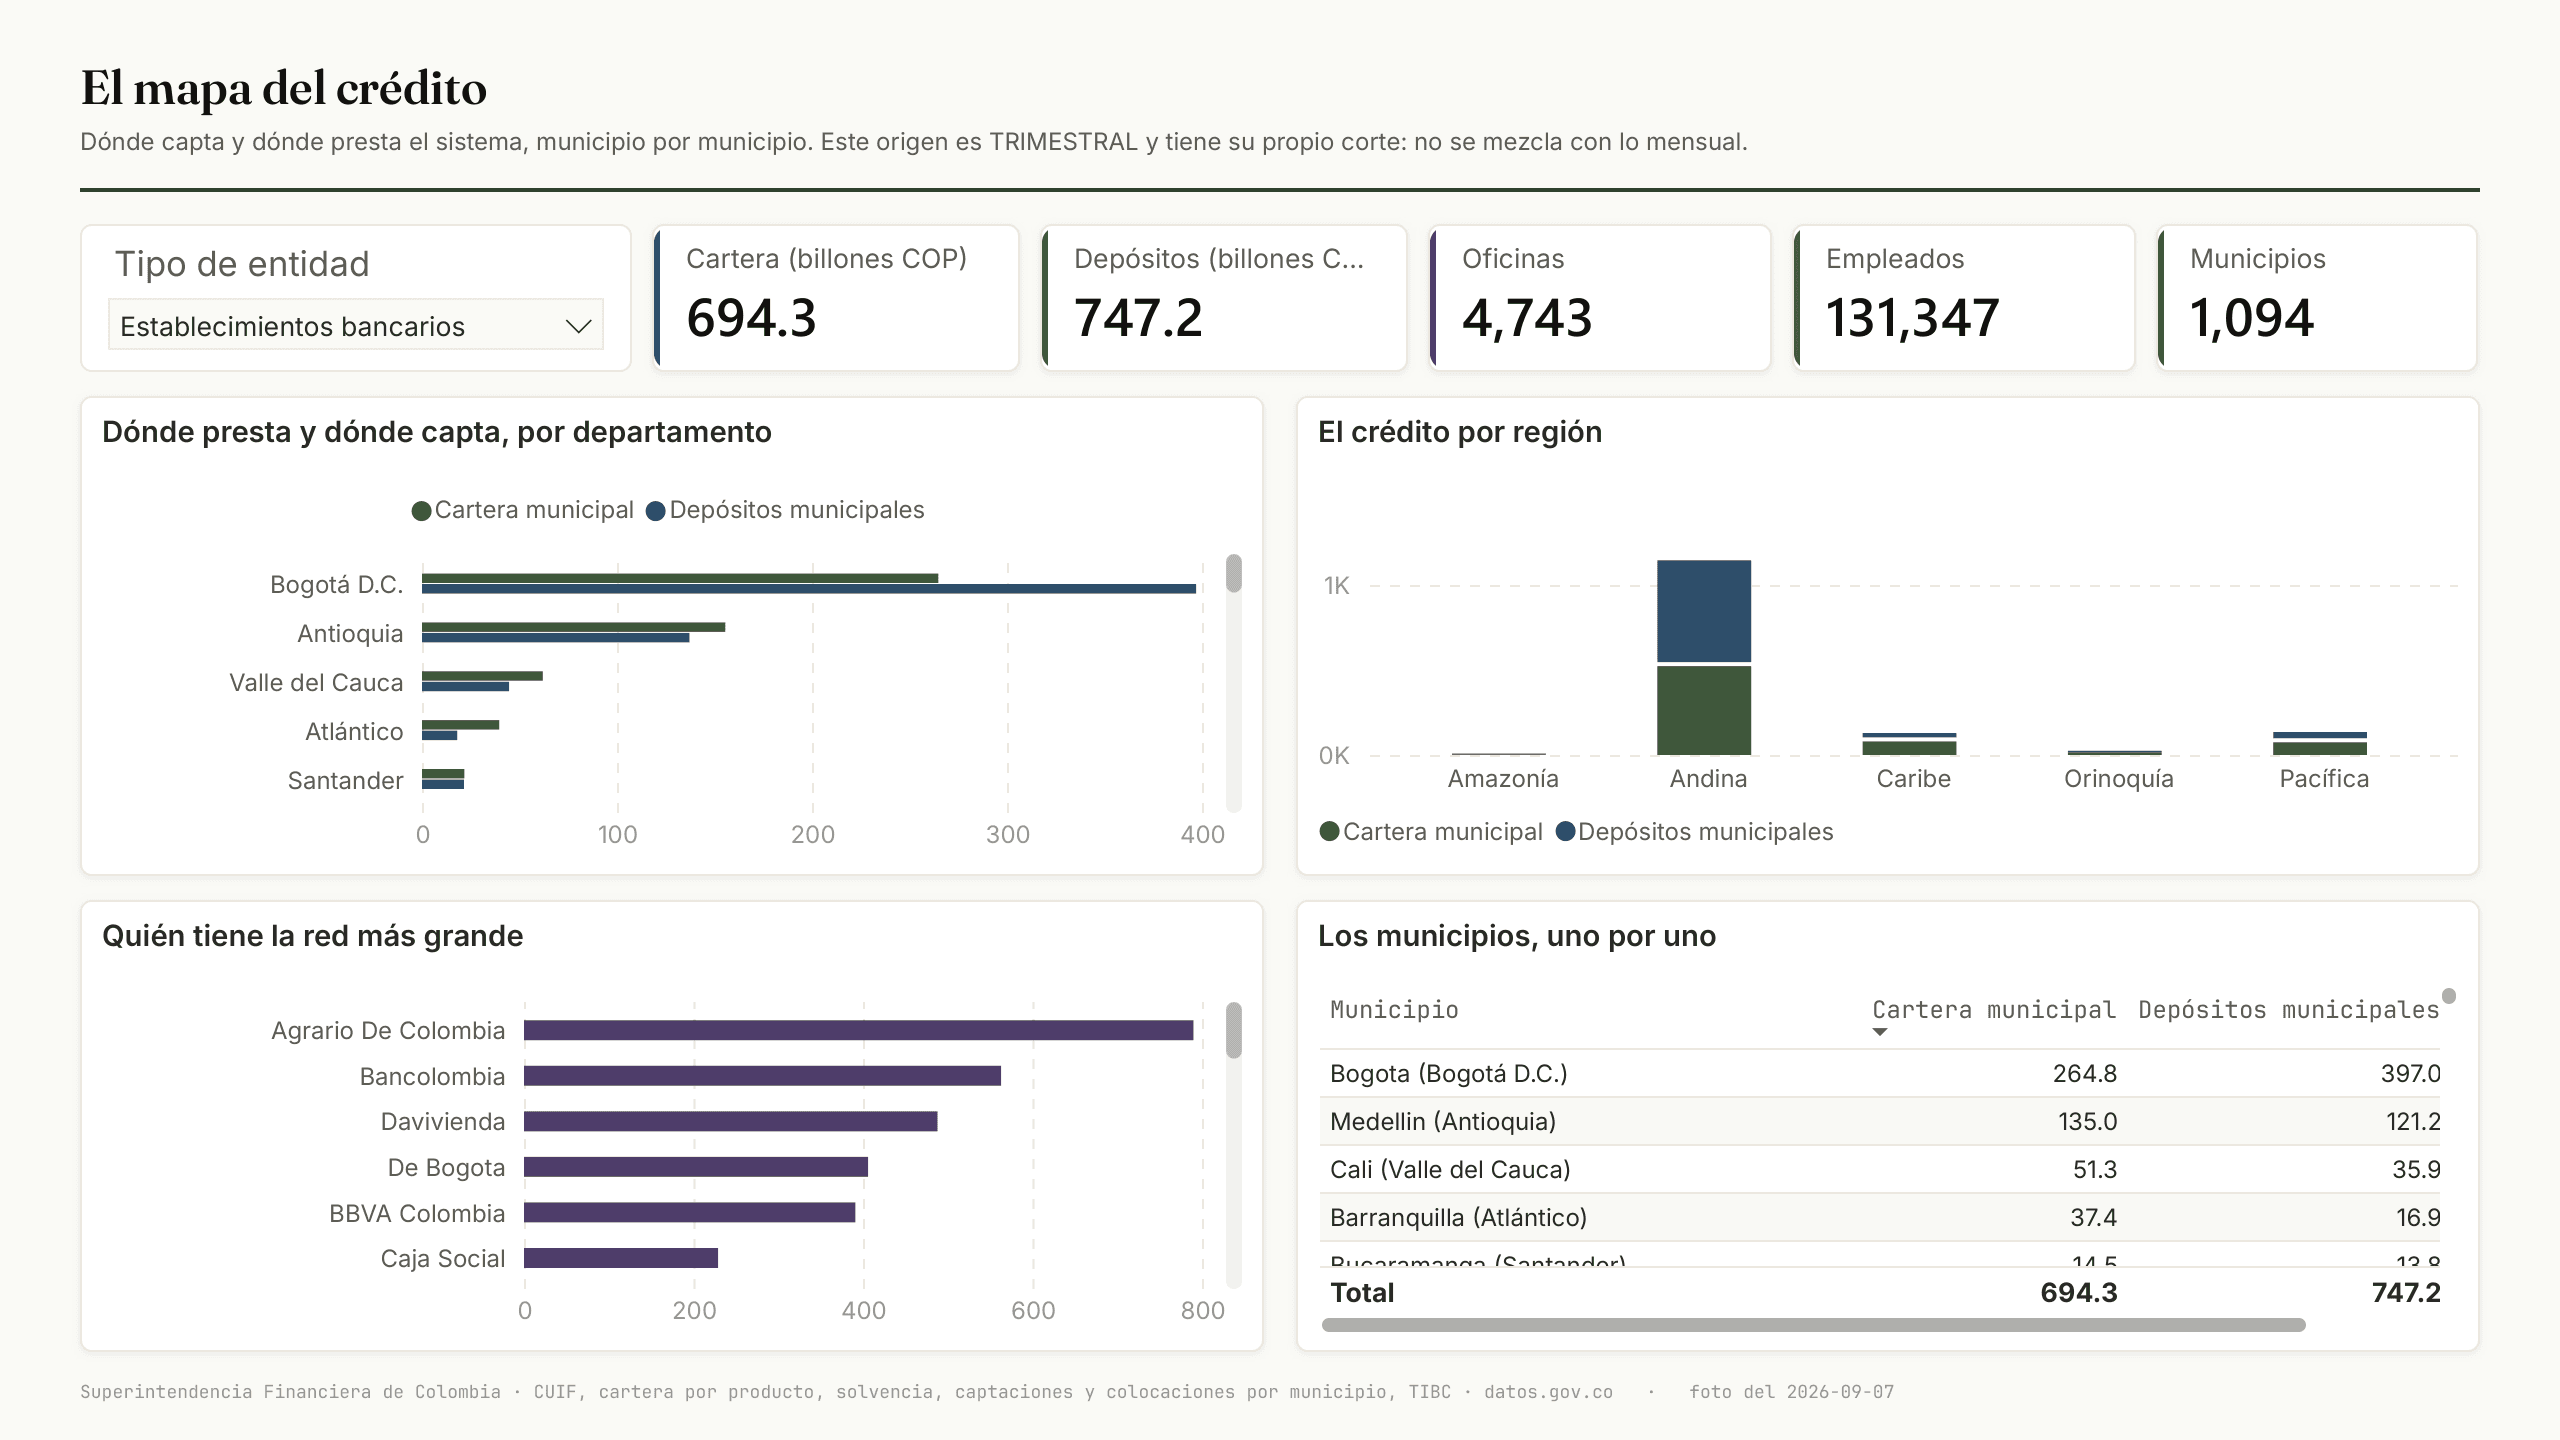Select the Bogota (Bogotá D.C.) table row name
Viewport: 2560px width, 1440px height.
coord(1449,1074)
